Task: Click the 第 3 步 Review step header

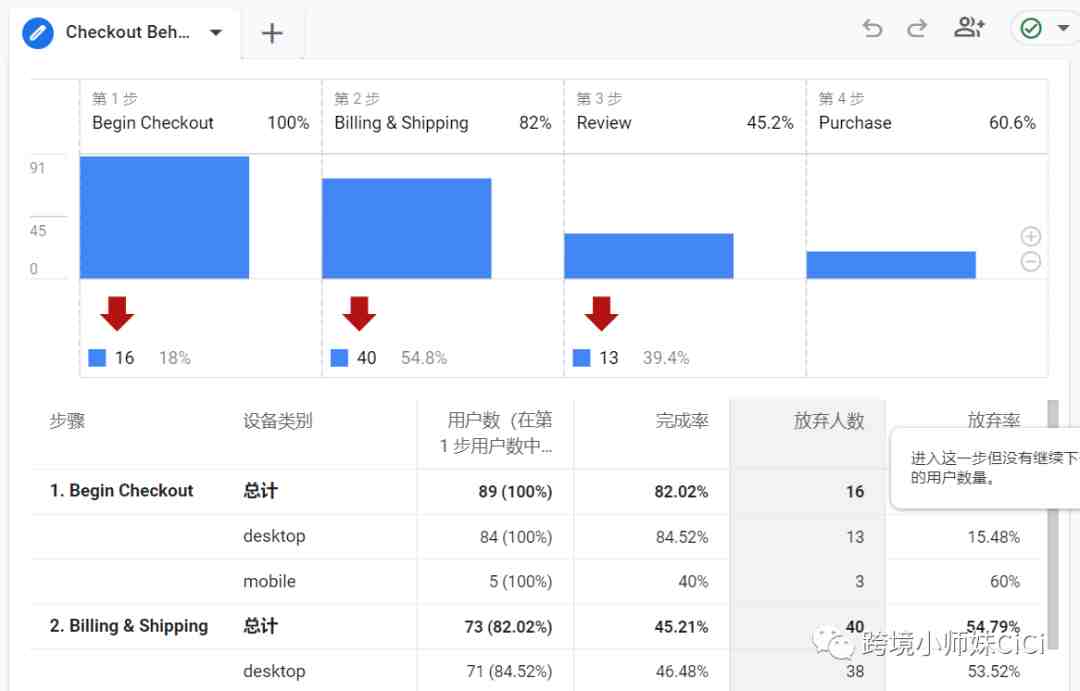Action: point(685,116)
